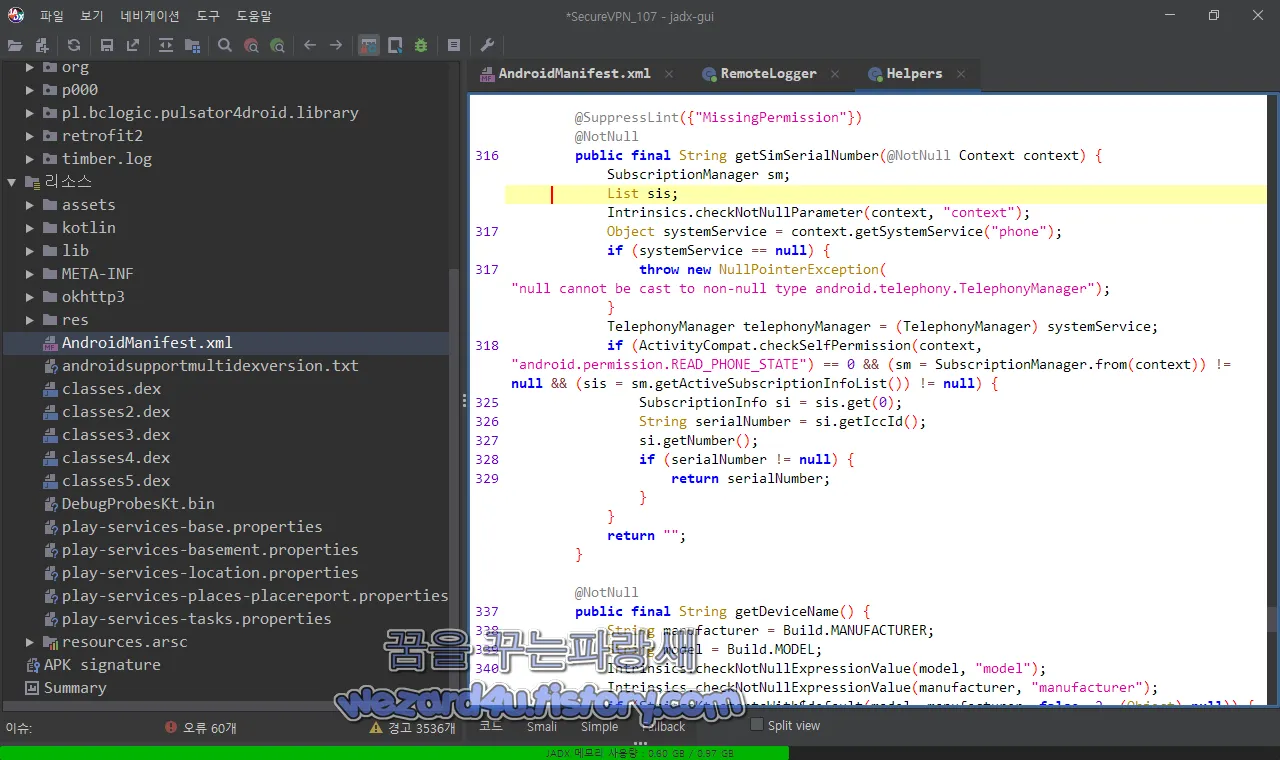Expand the p000 package node
This screenshot has height=760, width=1280.
(x=30, y=90)
